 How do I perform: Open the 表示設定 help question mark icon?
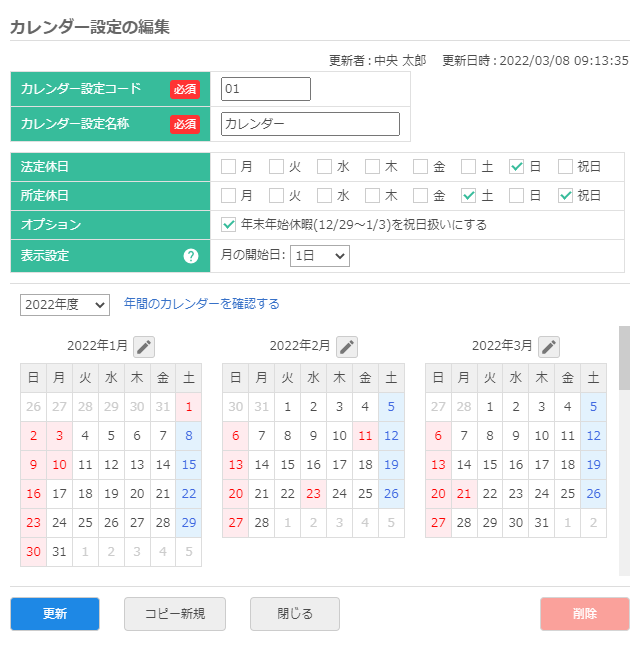(191, 256)
